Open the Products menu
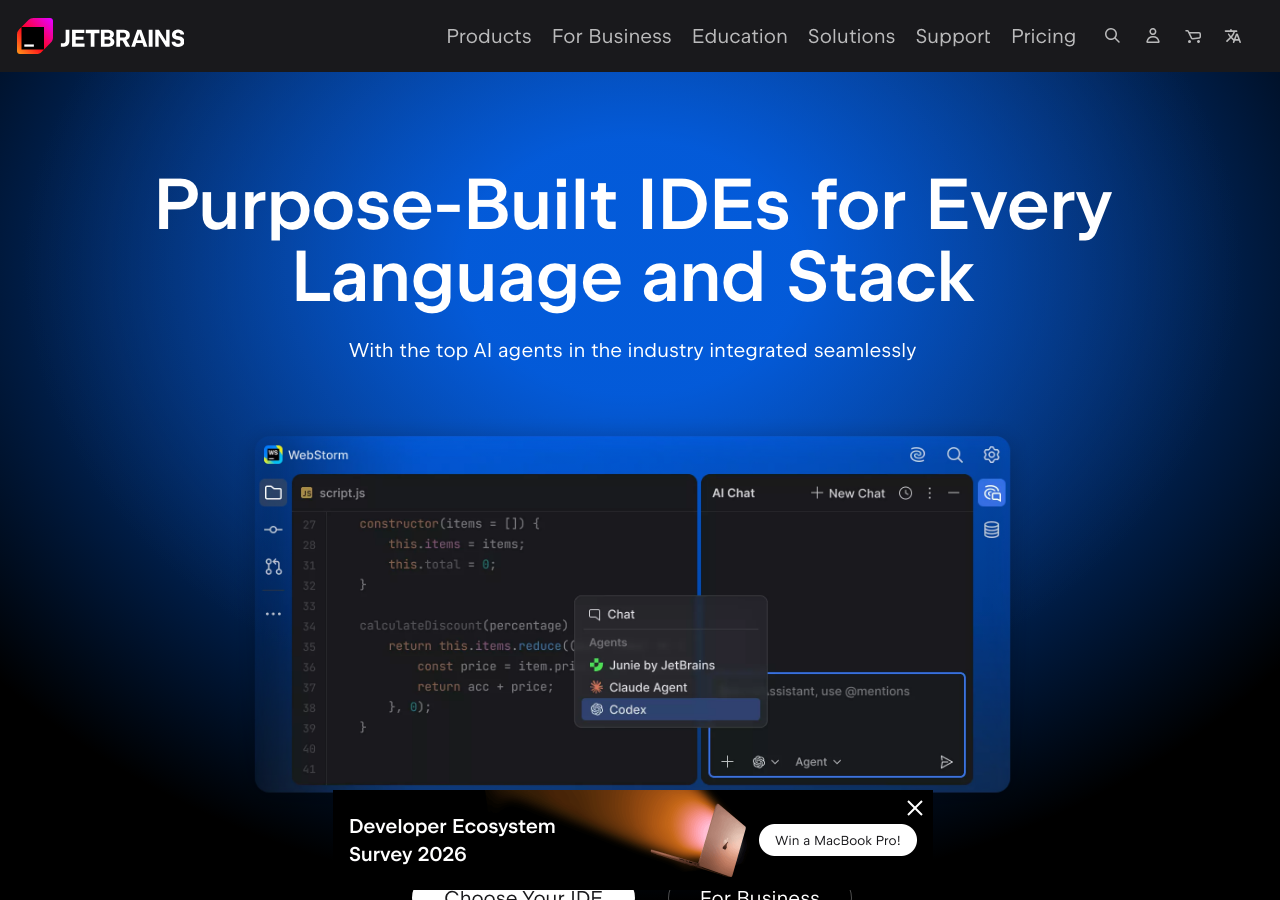 click(489, 36)
